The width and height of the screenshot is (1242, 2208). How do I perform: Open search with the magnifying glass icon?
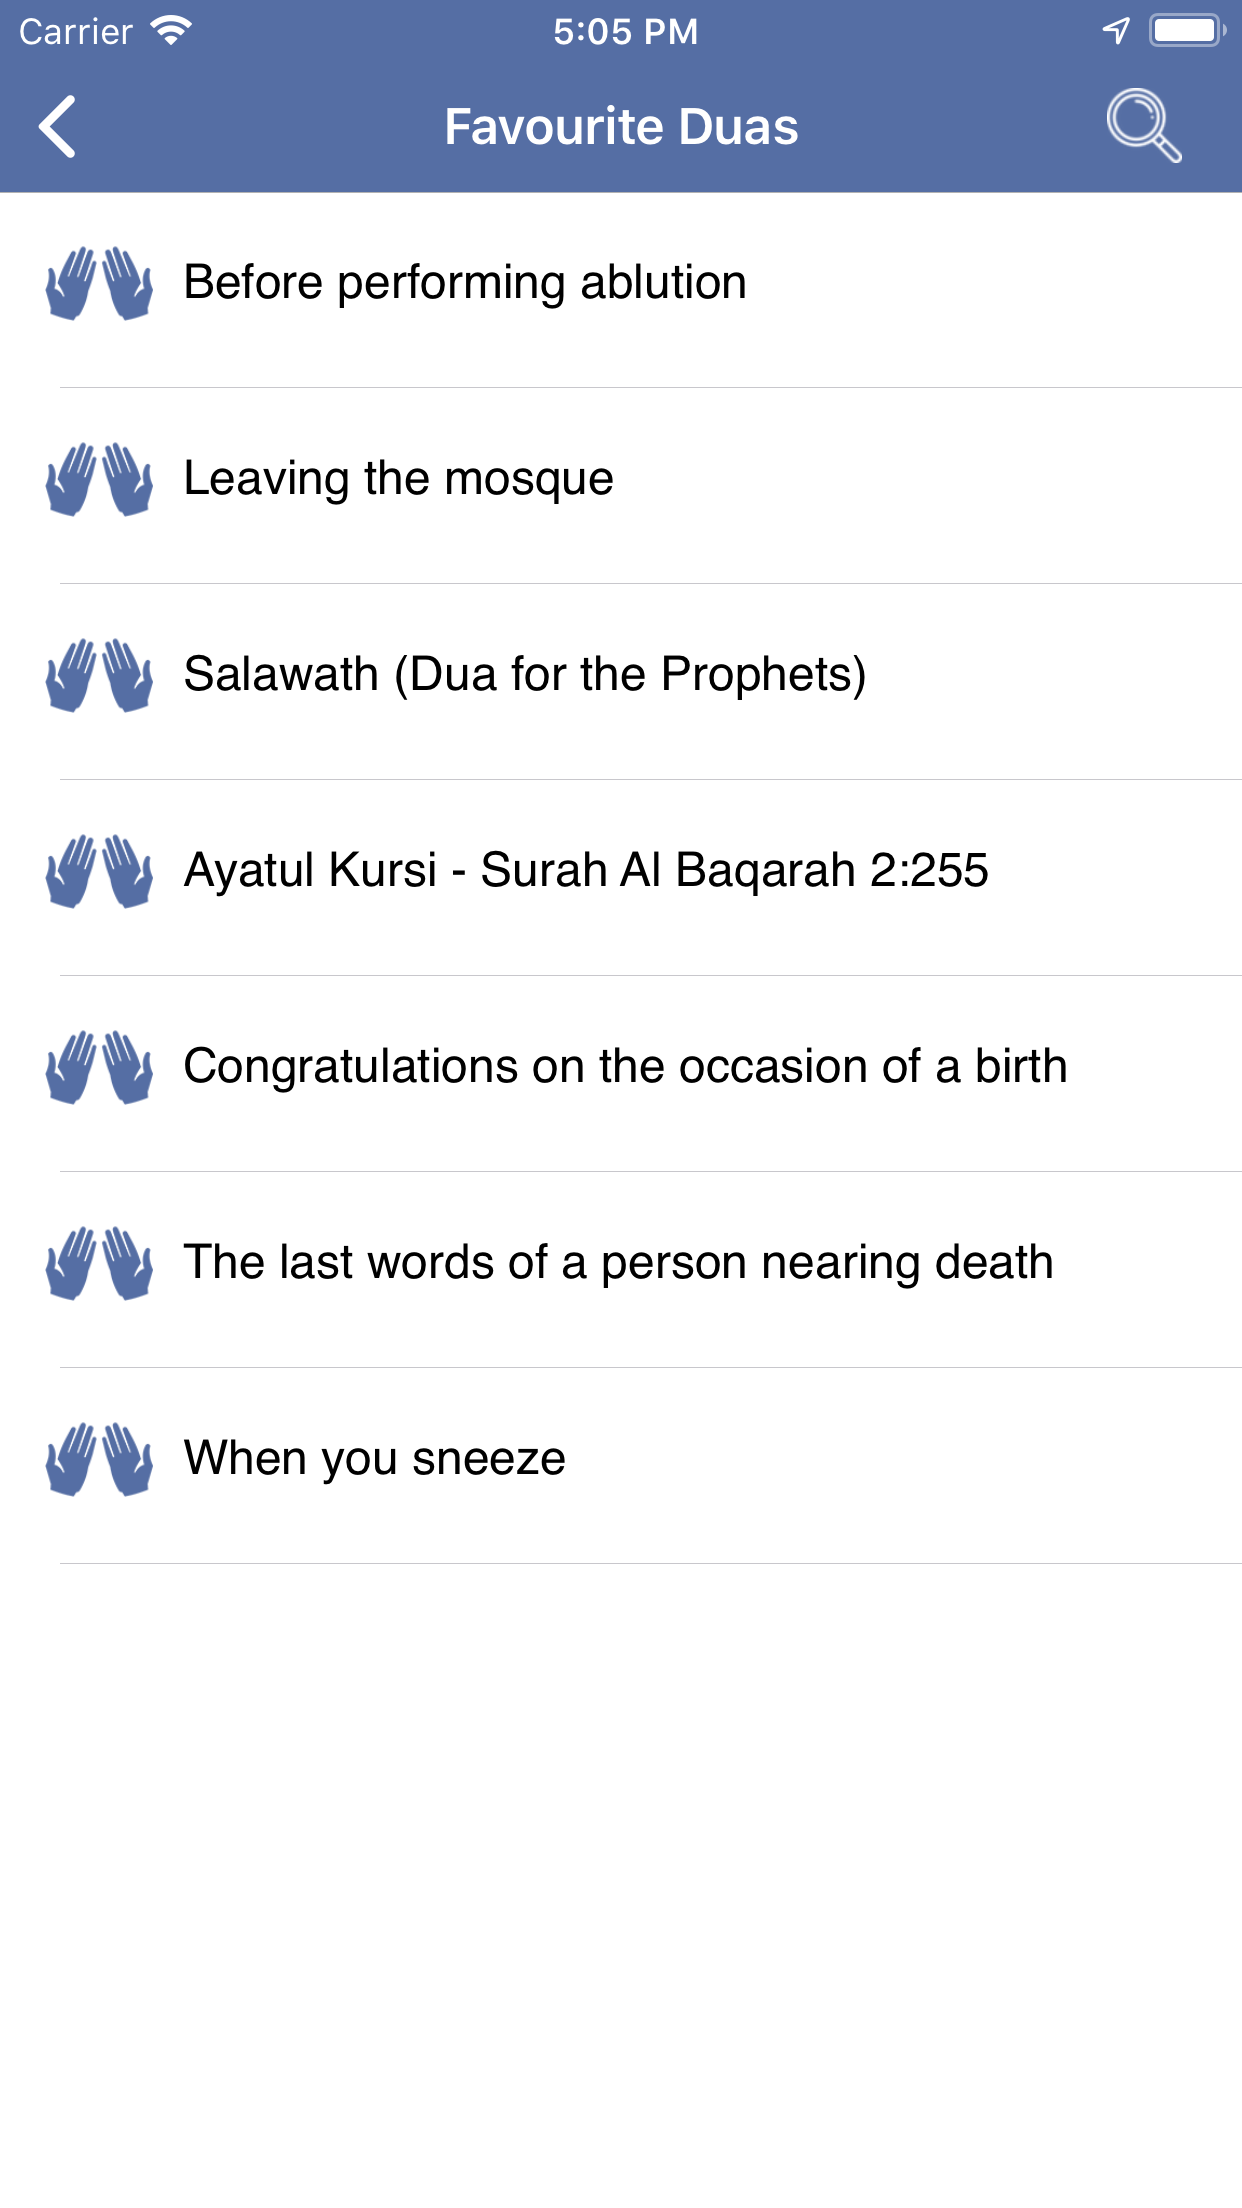[1143, 126]
